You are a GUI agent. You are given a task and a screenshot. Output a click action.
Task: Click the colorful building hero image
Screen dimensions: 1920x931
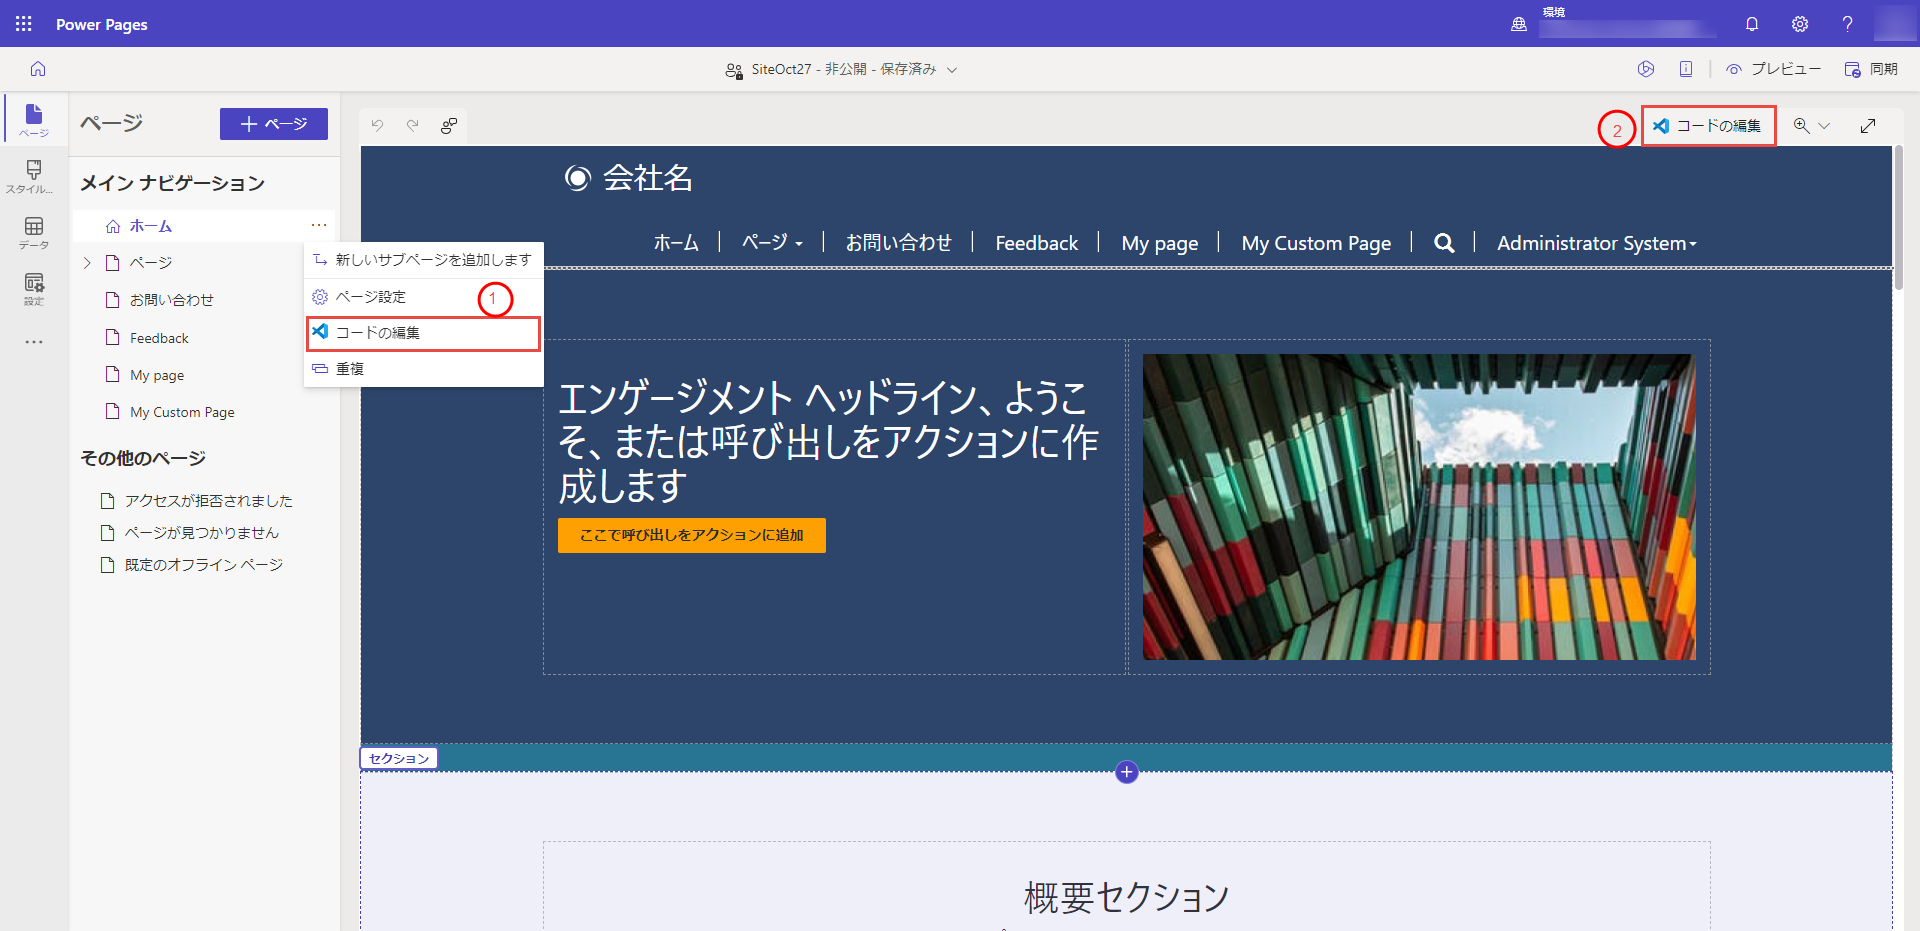pyautogui.click(x=1419, y=507)
